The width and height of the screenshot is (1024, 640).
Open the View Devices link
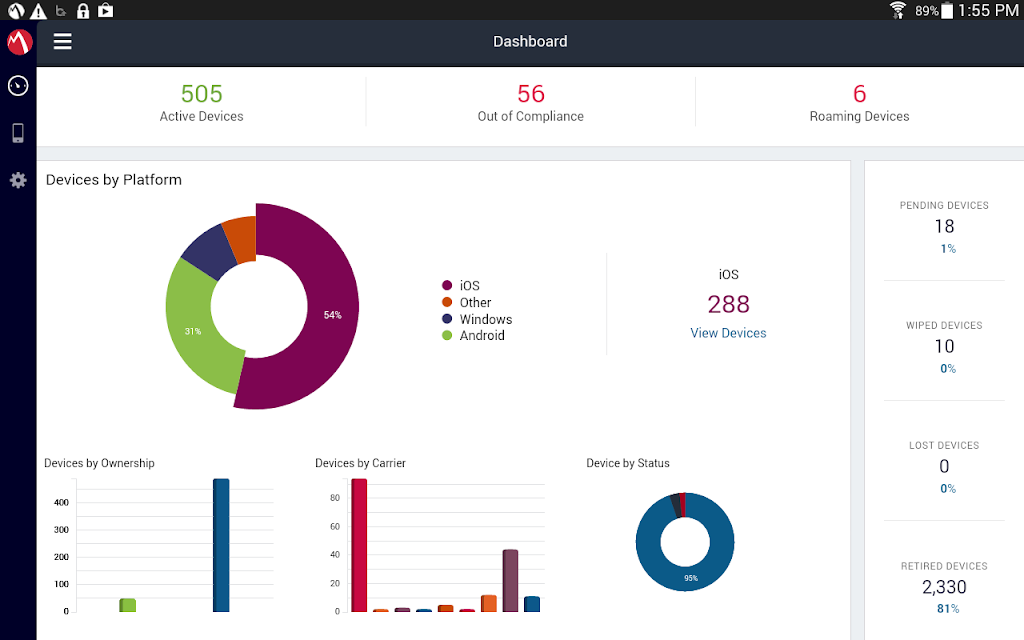[728, 333]
